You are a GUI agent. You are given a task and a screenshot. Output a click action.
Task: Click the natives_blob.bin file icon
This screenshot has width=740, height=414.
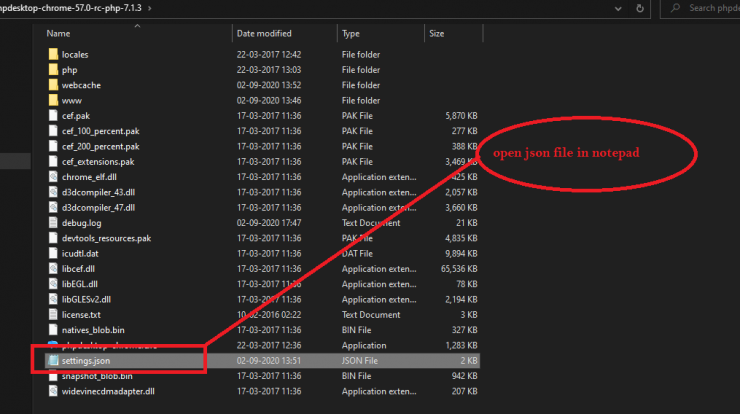[x=53, y=330]
